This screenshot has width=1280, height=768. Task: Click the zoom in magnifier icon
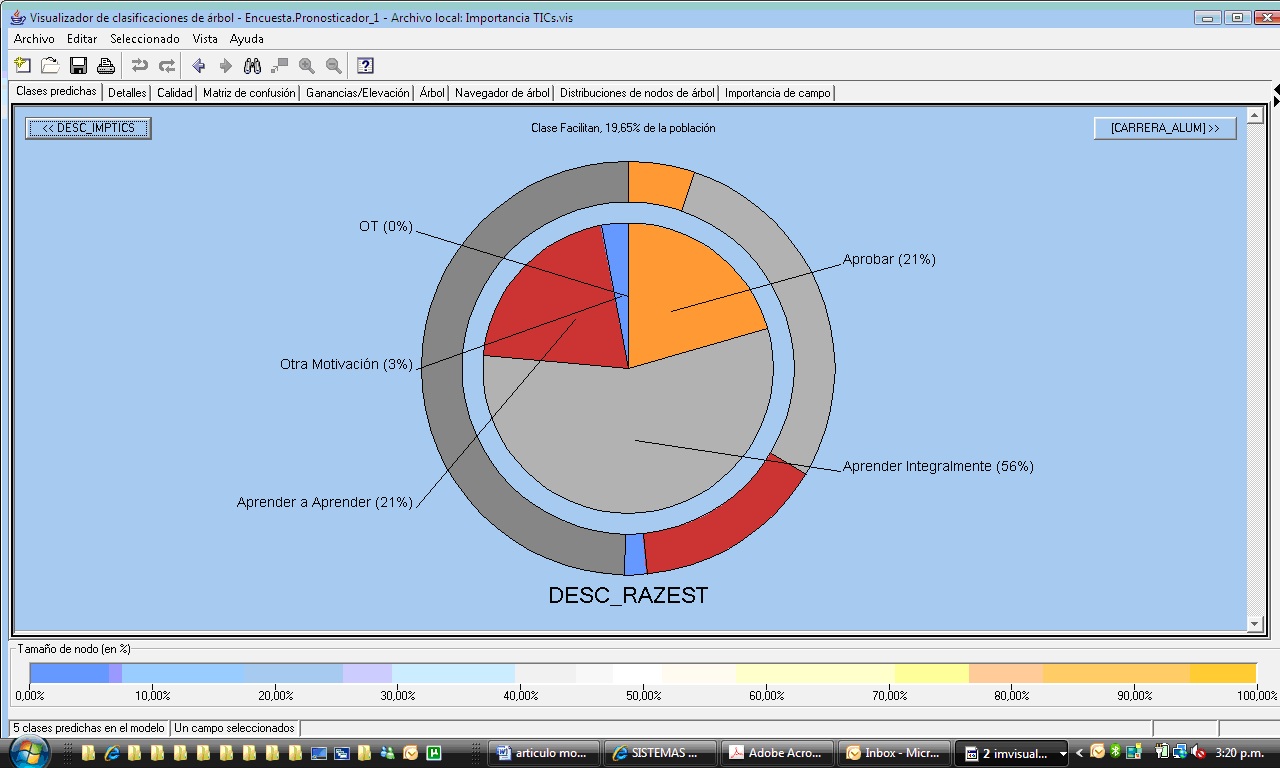[x=306, y=66]
